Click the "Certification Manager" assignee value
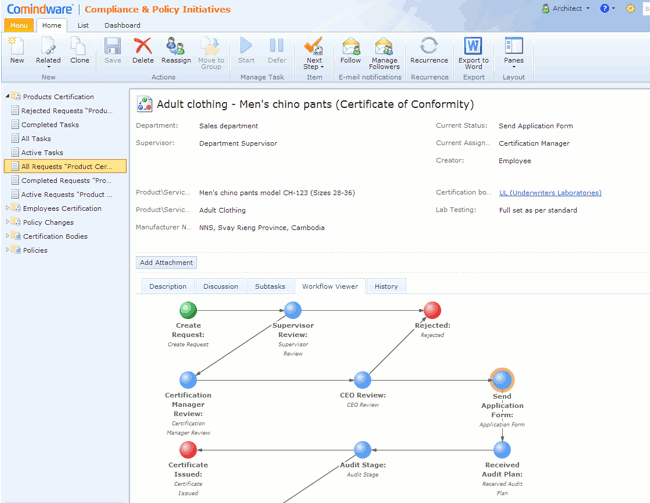 534,143
